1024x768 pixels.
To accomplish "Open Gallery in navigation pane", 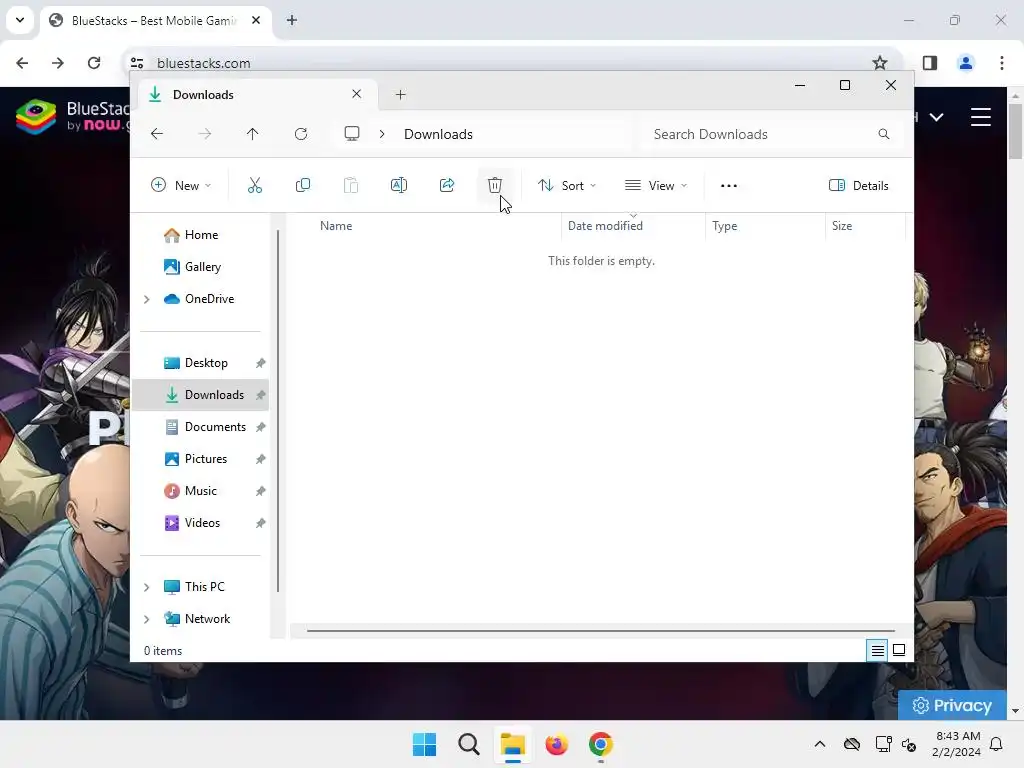I will 201,267.
